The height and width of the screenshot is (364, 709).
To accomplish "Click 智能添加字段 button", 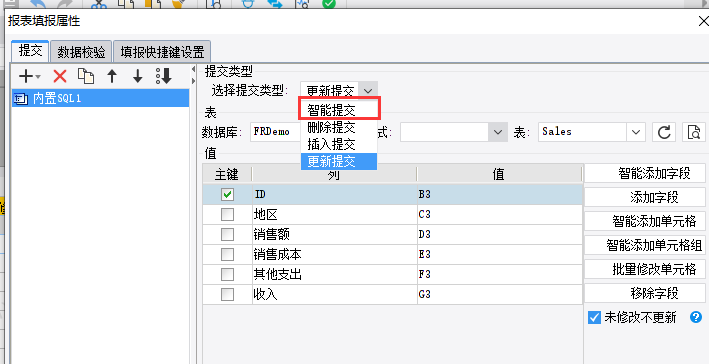I will pyautogui.click(x=645, y=173).
